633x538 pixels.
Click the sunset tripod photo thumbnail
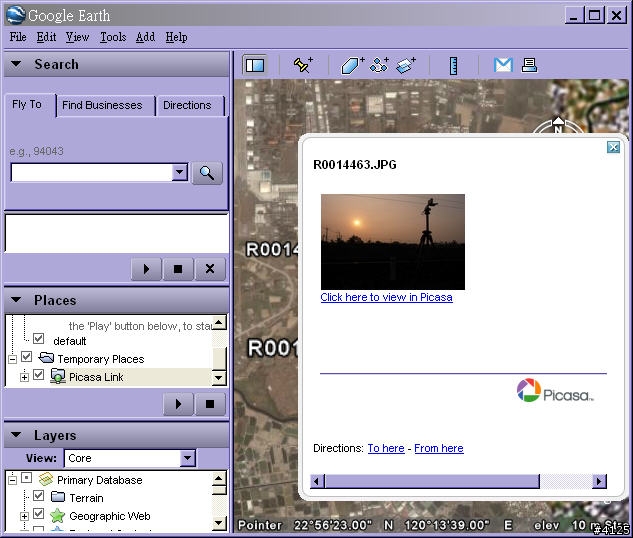[393, 242]
